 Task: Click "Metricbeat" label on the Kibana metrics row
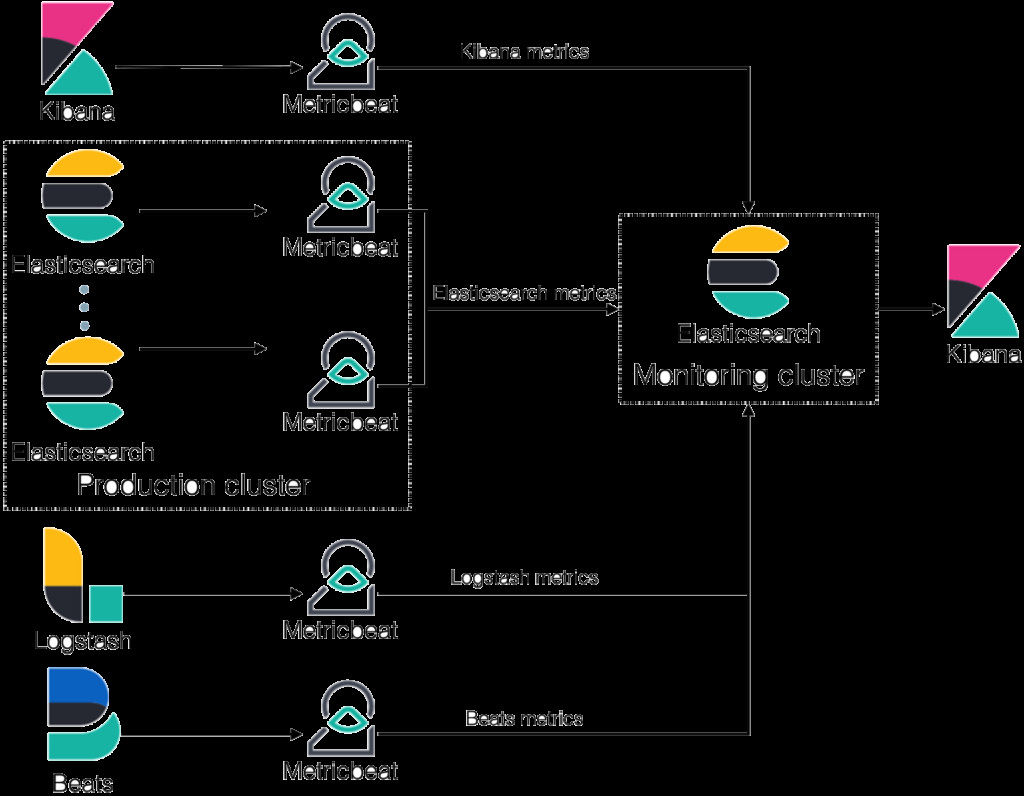tap(340, 104)
